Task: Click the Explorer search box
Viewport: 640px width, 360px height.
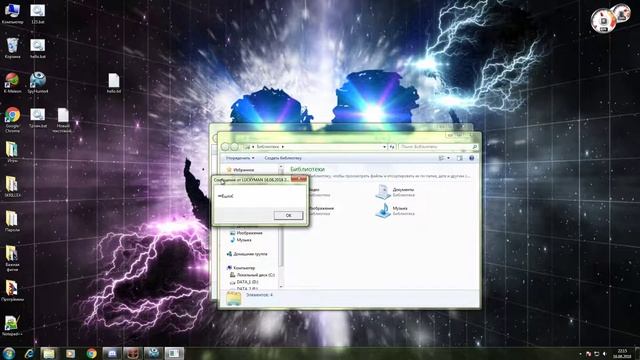Action: 438,147
